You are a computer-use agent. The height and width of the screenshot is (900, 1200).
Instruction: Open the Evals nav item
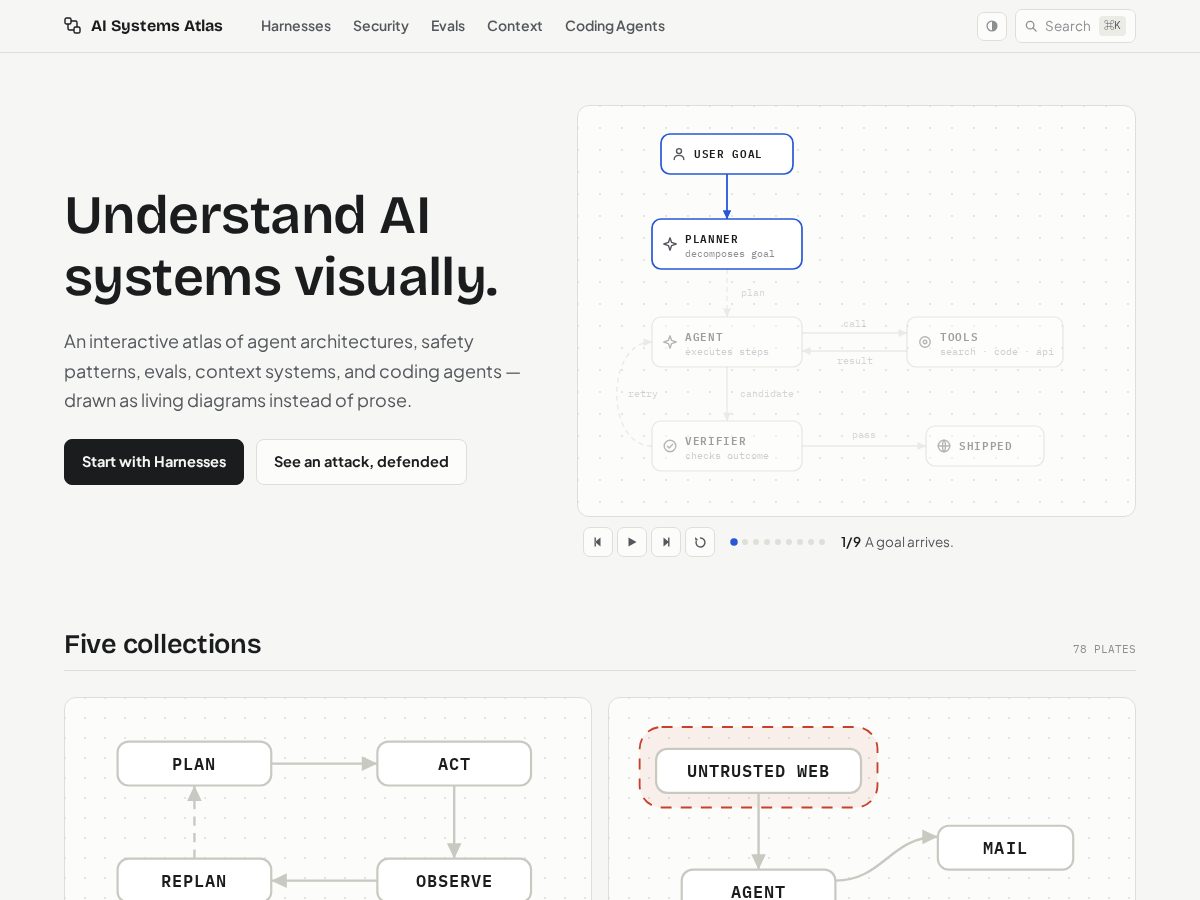pyautogui.click(x=448, y=26)
